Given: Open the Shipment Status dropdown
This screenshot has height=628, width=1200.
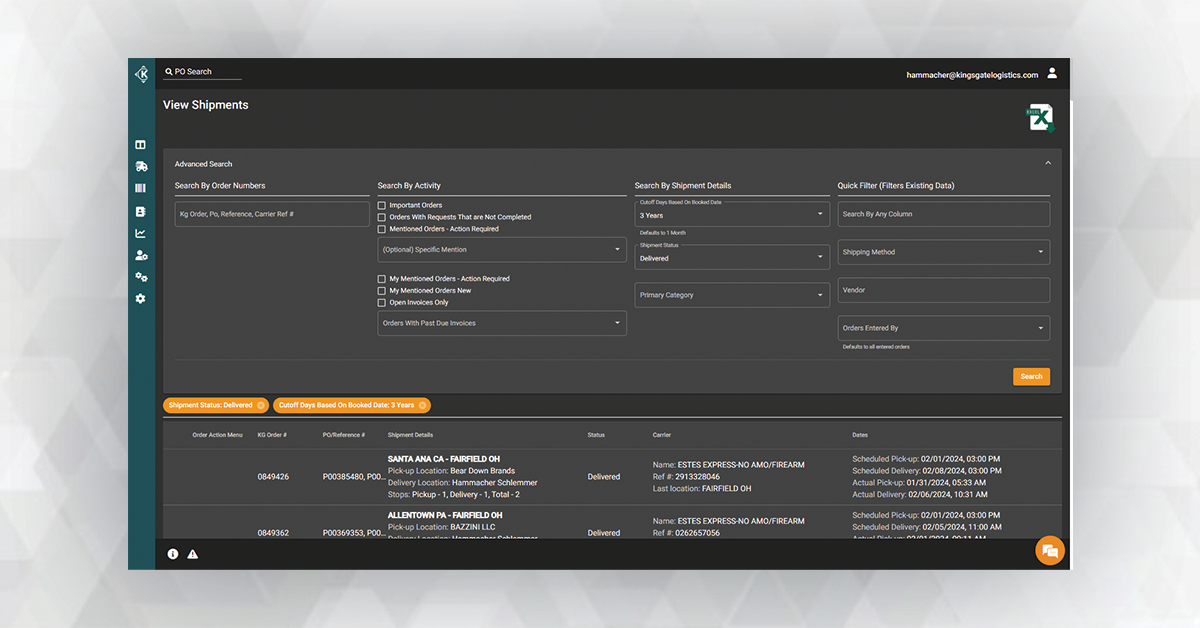Looking at the screenshot, I should (x=732, y=257).
